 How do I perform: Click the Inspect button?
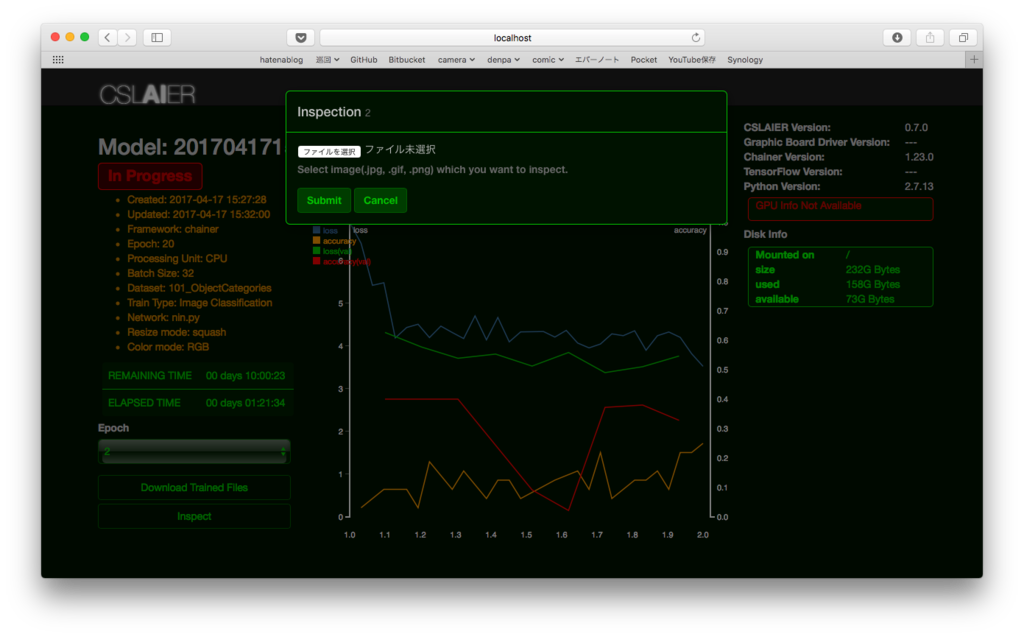pyautogui.click(x=194, y=516)
